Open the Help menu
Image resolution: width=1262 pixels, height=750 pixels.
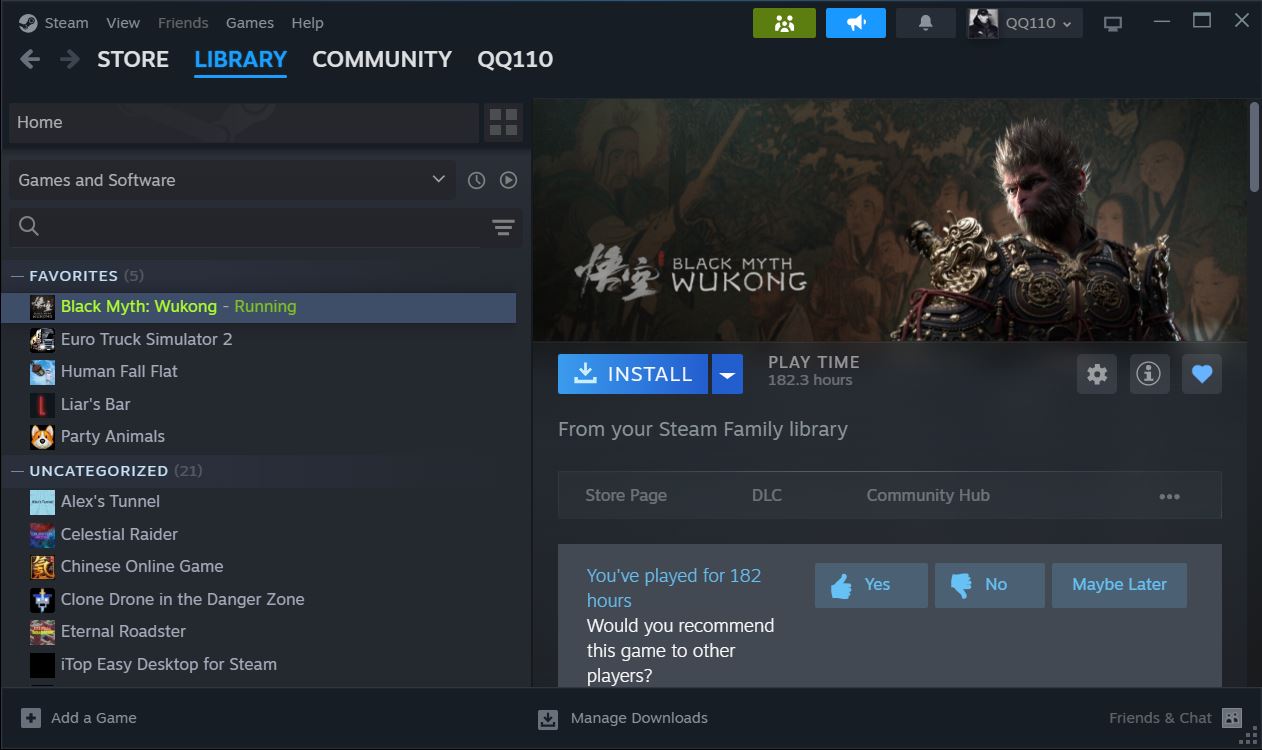click(307, 22)
